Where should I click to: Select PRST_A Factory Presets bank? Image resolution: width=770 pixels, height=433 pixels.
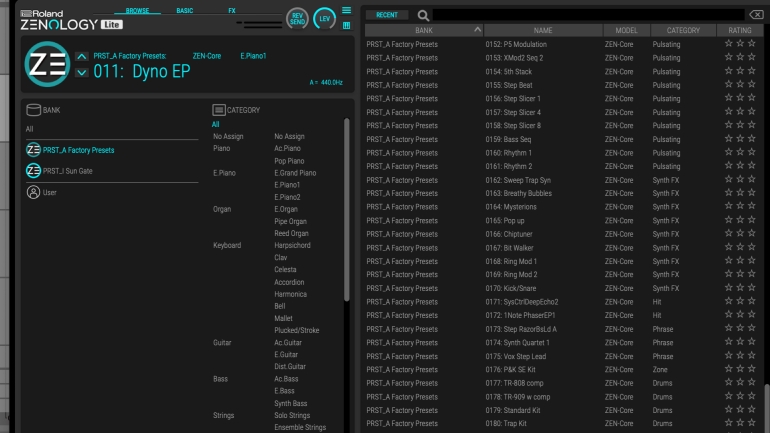pos(78,150)
